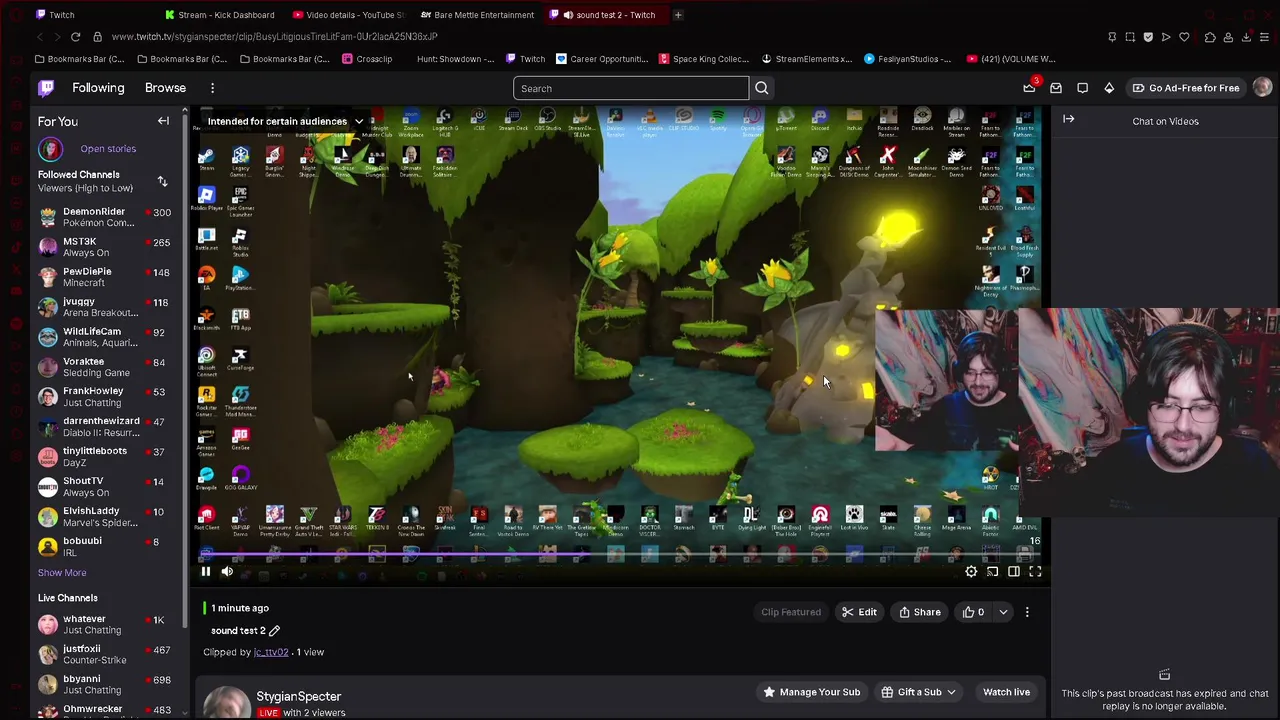Sort followed channels by viewers
Image resolution: width=1280 pixels, height=720 pixels.
point(162,181)
